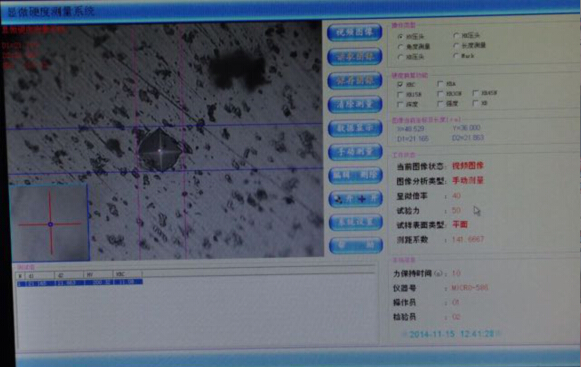Image resolution: width=581 pixels, height=367 pixels.
Task: Check the HR15N conversion checkbox
Action: coord(400,95)
